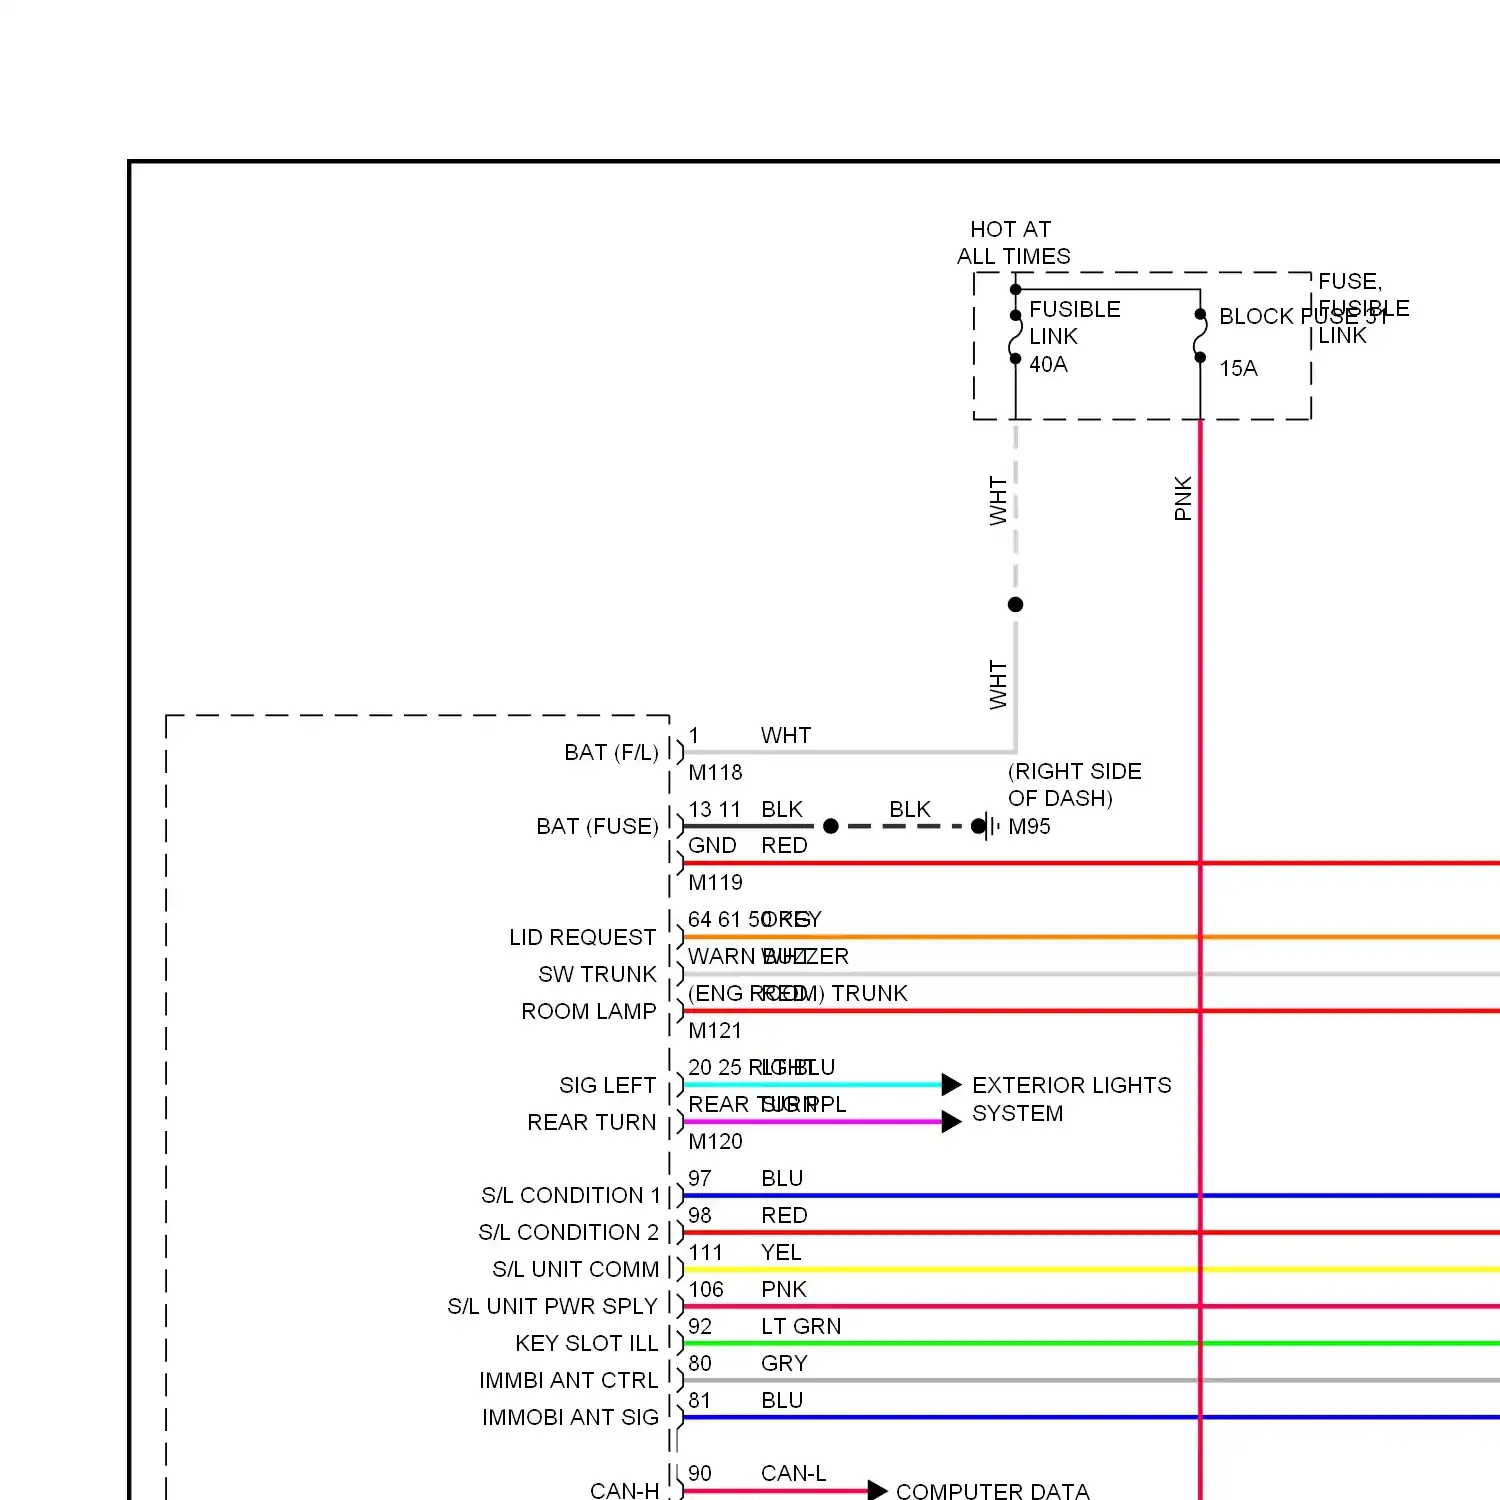Select the BAT (F/L) terminal label
The height and width of the screenshot is (1500, 1500).
pos(611,752)
